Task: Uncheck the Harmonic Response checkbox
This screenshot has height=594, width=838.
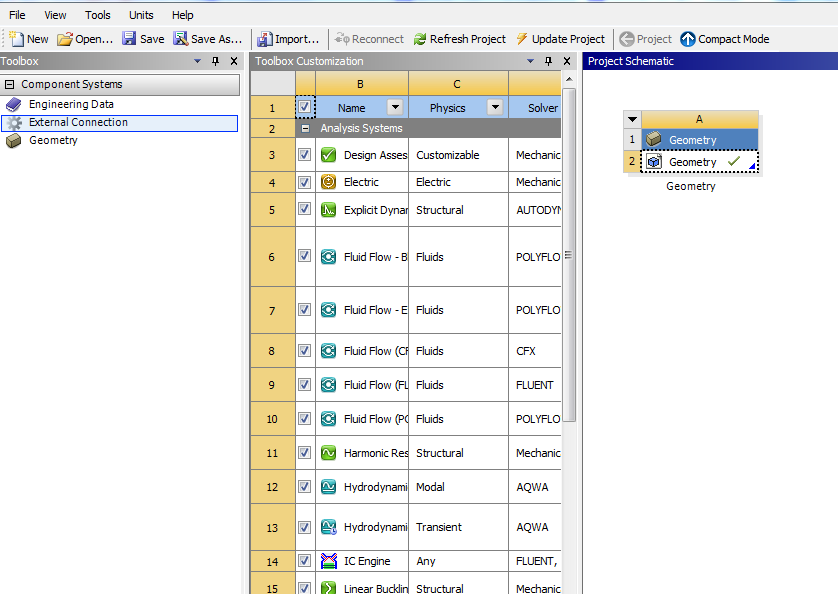Action: click(x=305, y=453)
